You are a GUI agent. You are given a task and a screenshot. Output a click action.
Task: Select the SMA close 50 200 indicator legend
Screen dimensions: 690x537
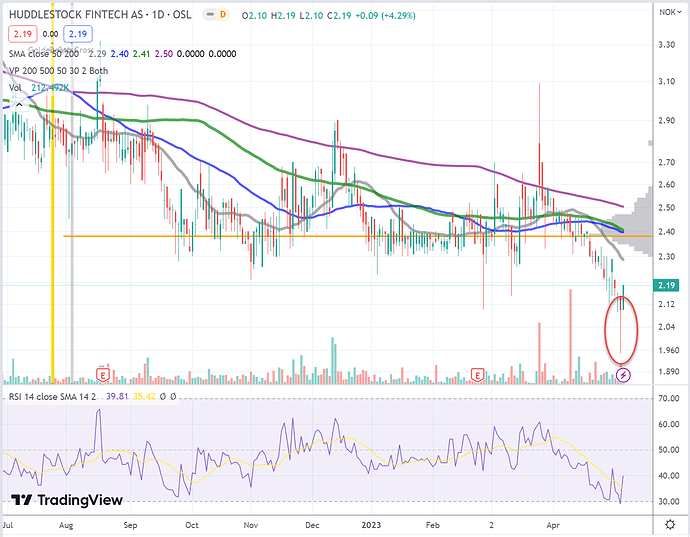44,54
